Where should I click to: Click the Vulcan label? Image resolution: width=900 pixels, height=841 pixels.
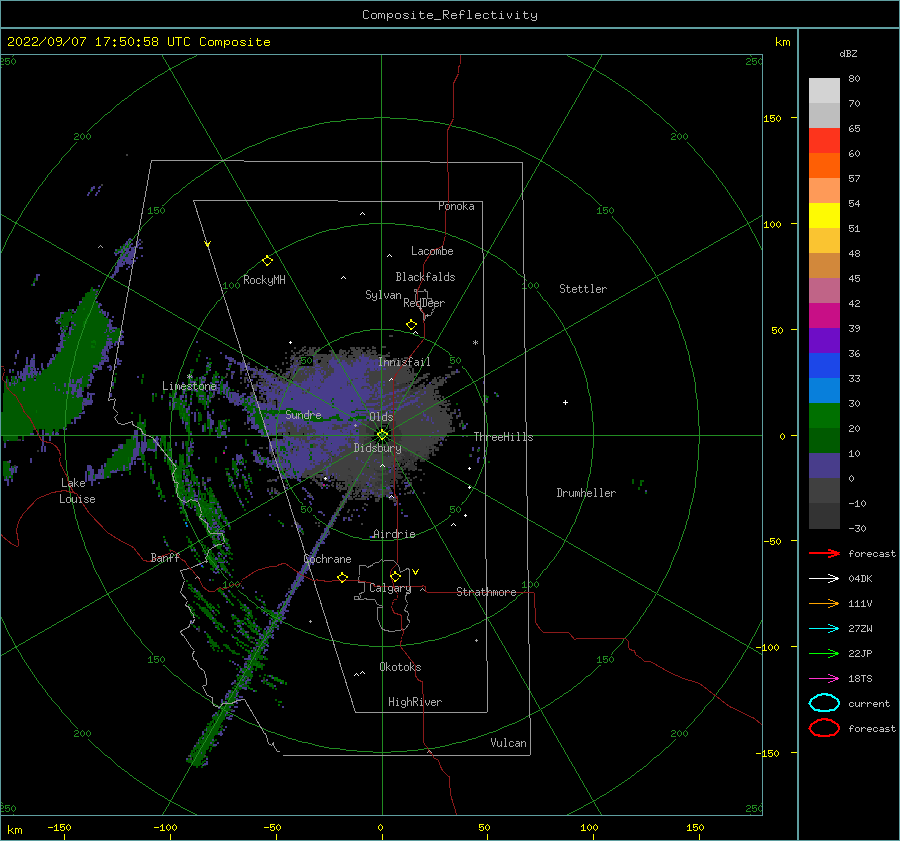pyautogui.click(x=508, y=743)
